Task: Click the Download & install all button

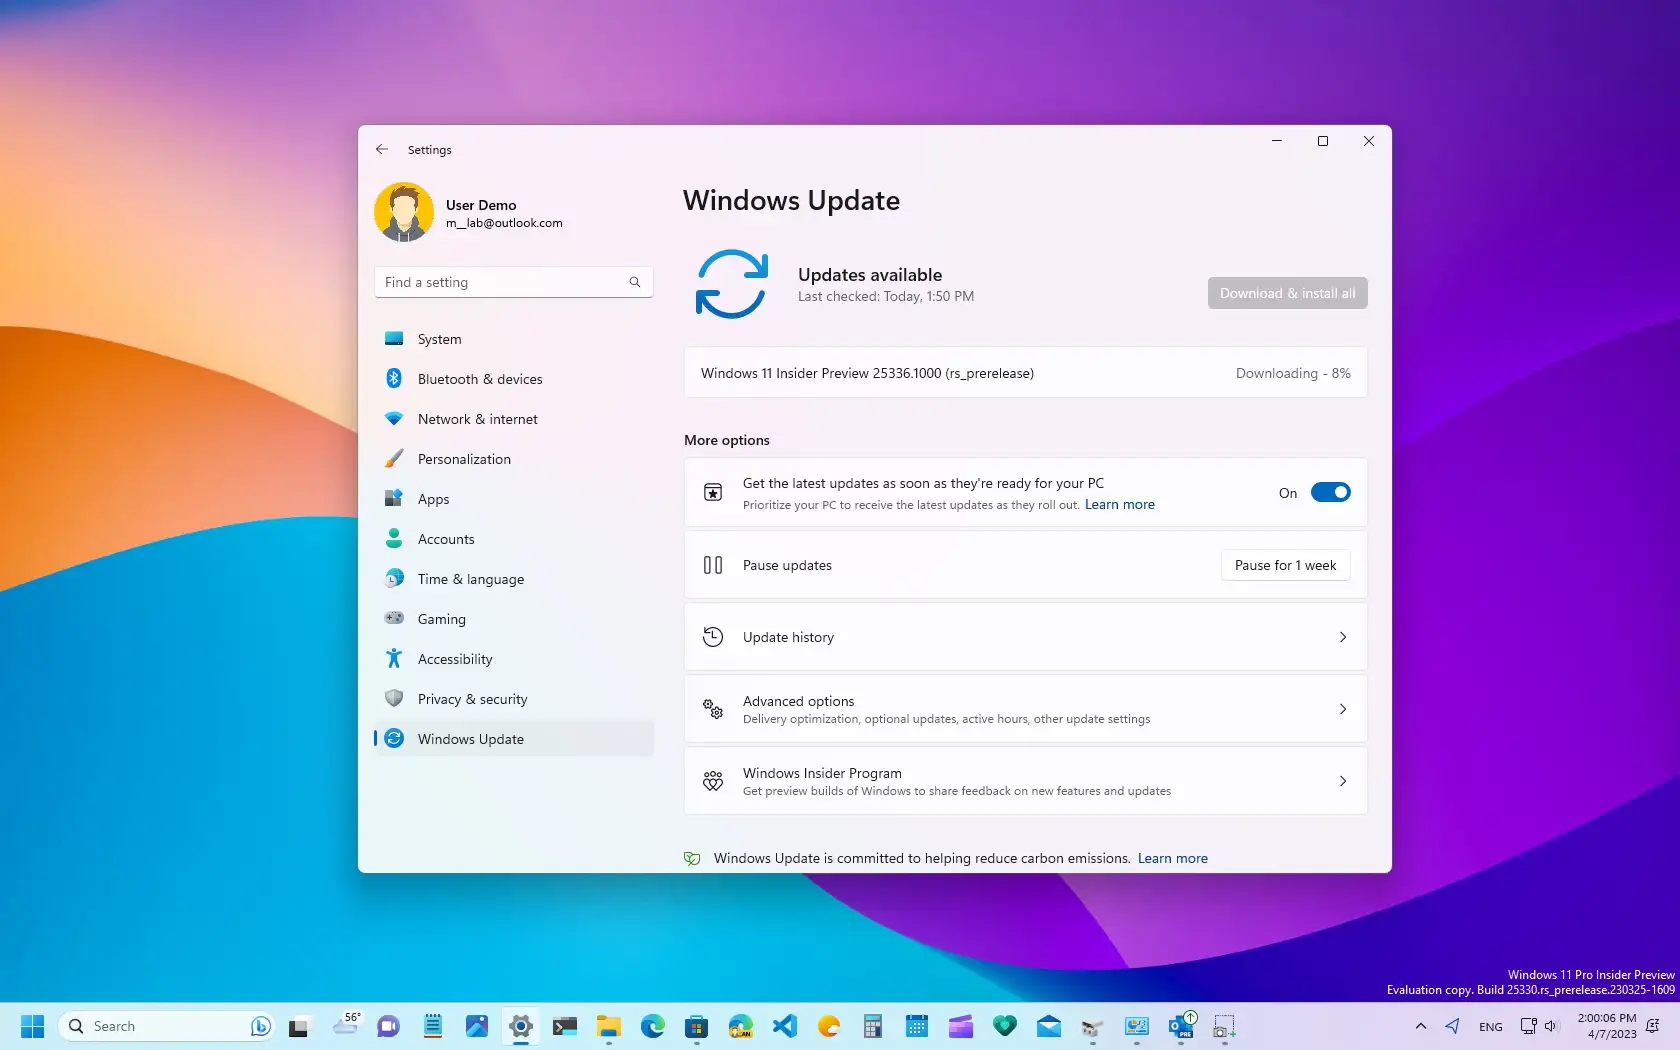Action: coord(1287,292)
